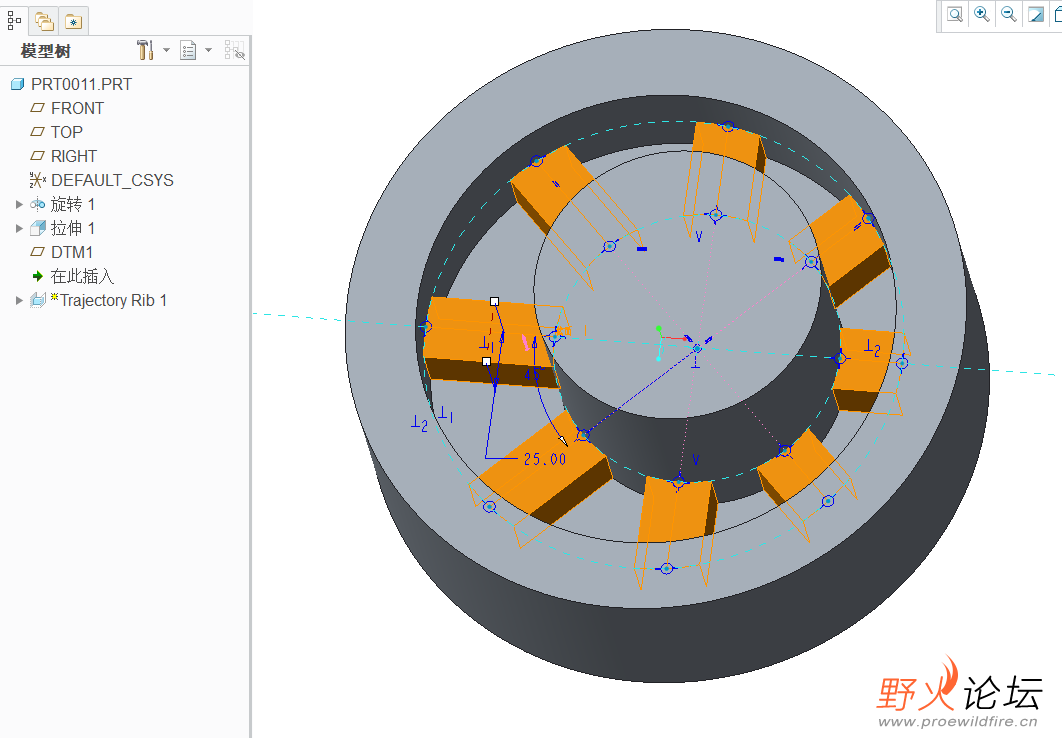Expand the Trajectory Rib 1 node
1062x738 pixels.
20,301
